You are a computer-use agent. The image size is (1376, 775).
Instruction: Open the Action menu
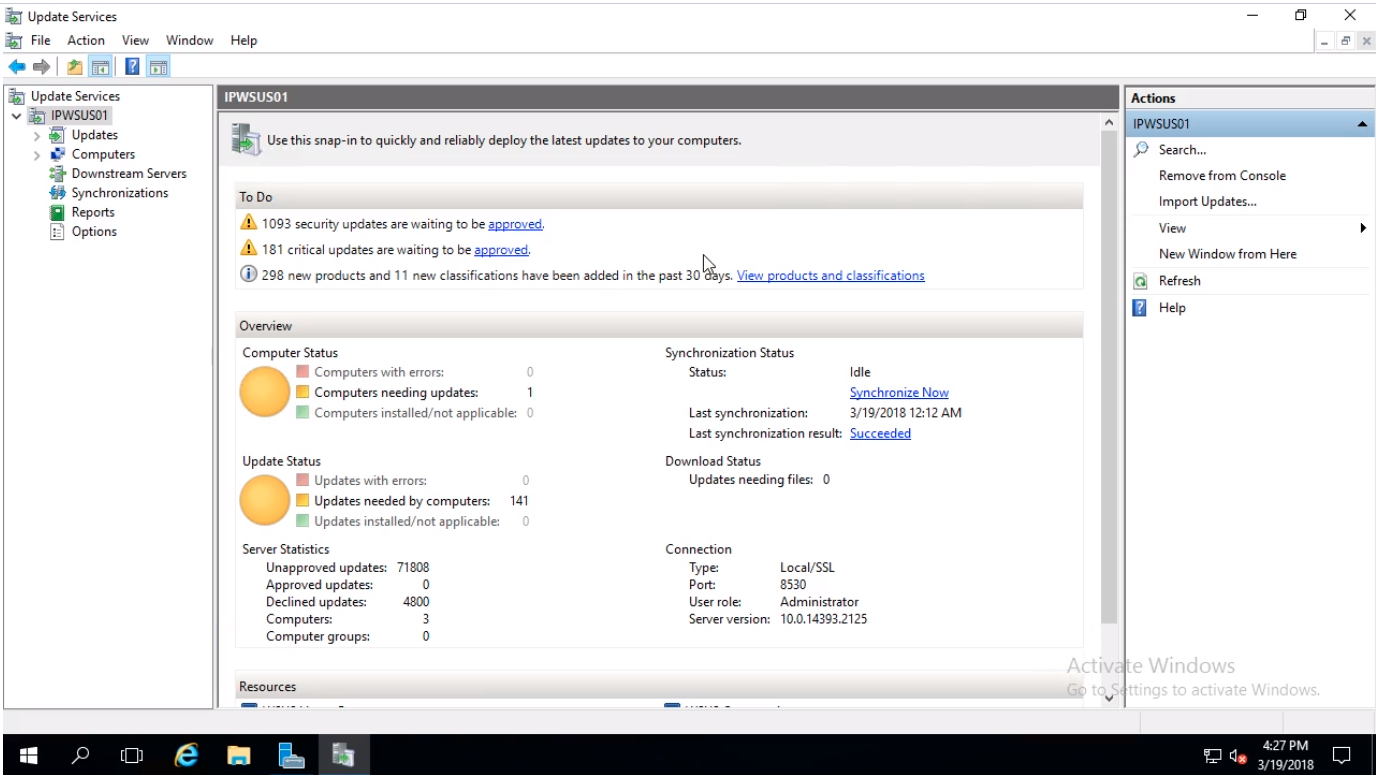click(86, 40)
